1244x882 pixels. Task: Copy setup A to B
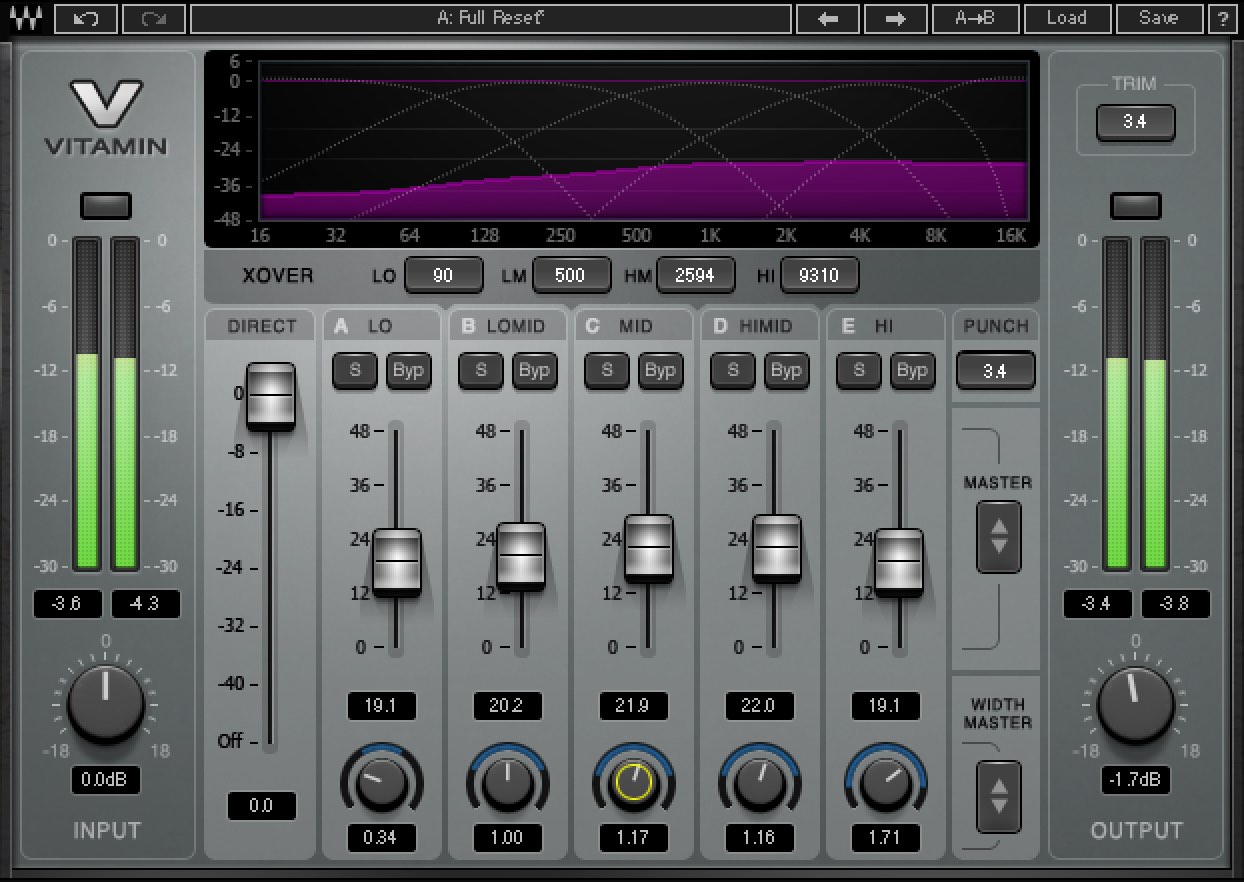[x=975, y=18]
